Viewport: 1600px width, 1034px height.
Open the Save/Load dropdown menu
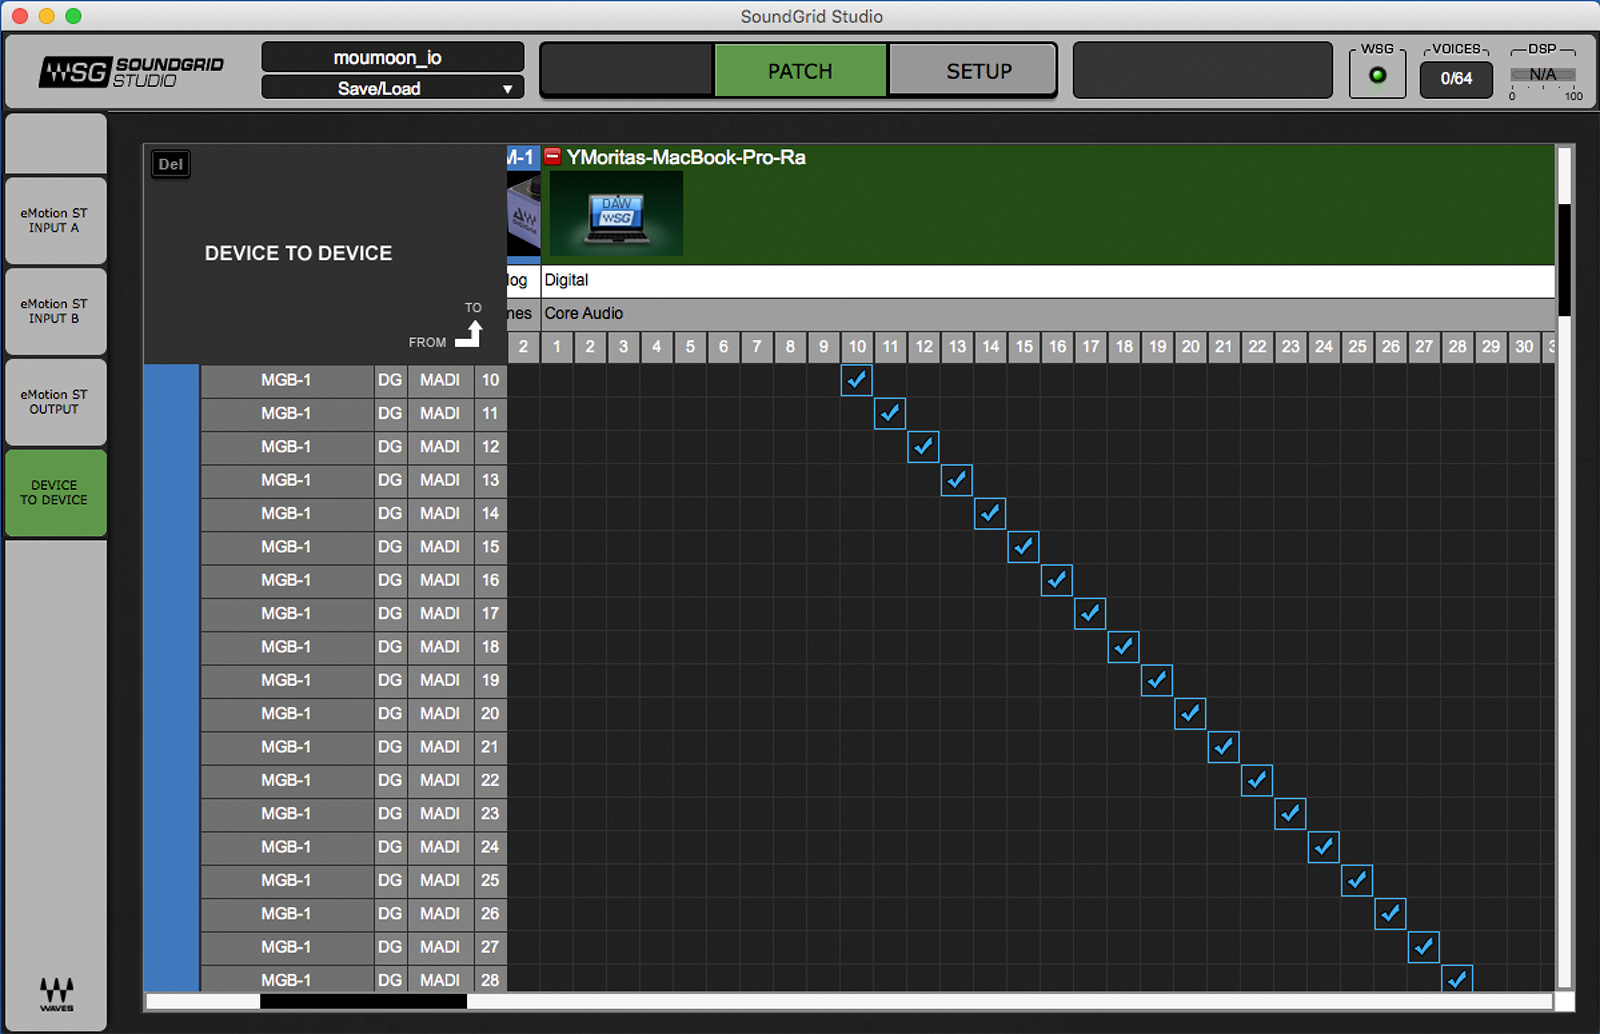pos(392,88)
